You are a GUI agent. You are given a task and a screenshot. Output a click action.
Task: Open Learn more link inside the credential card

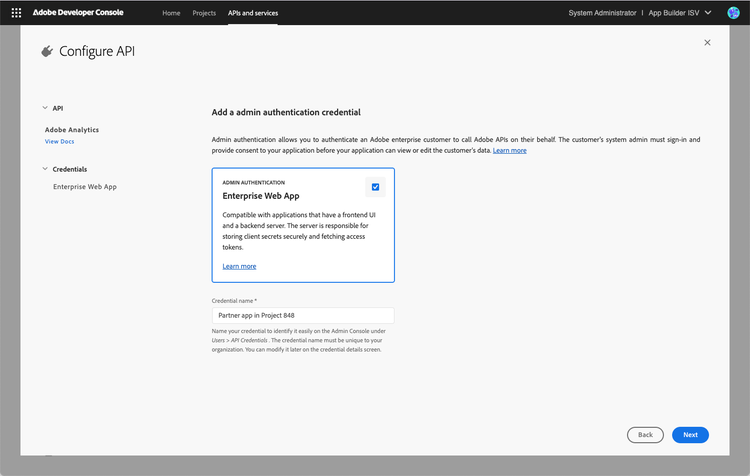[239, 266]
